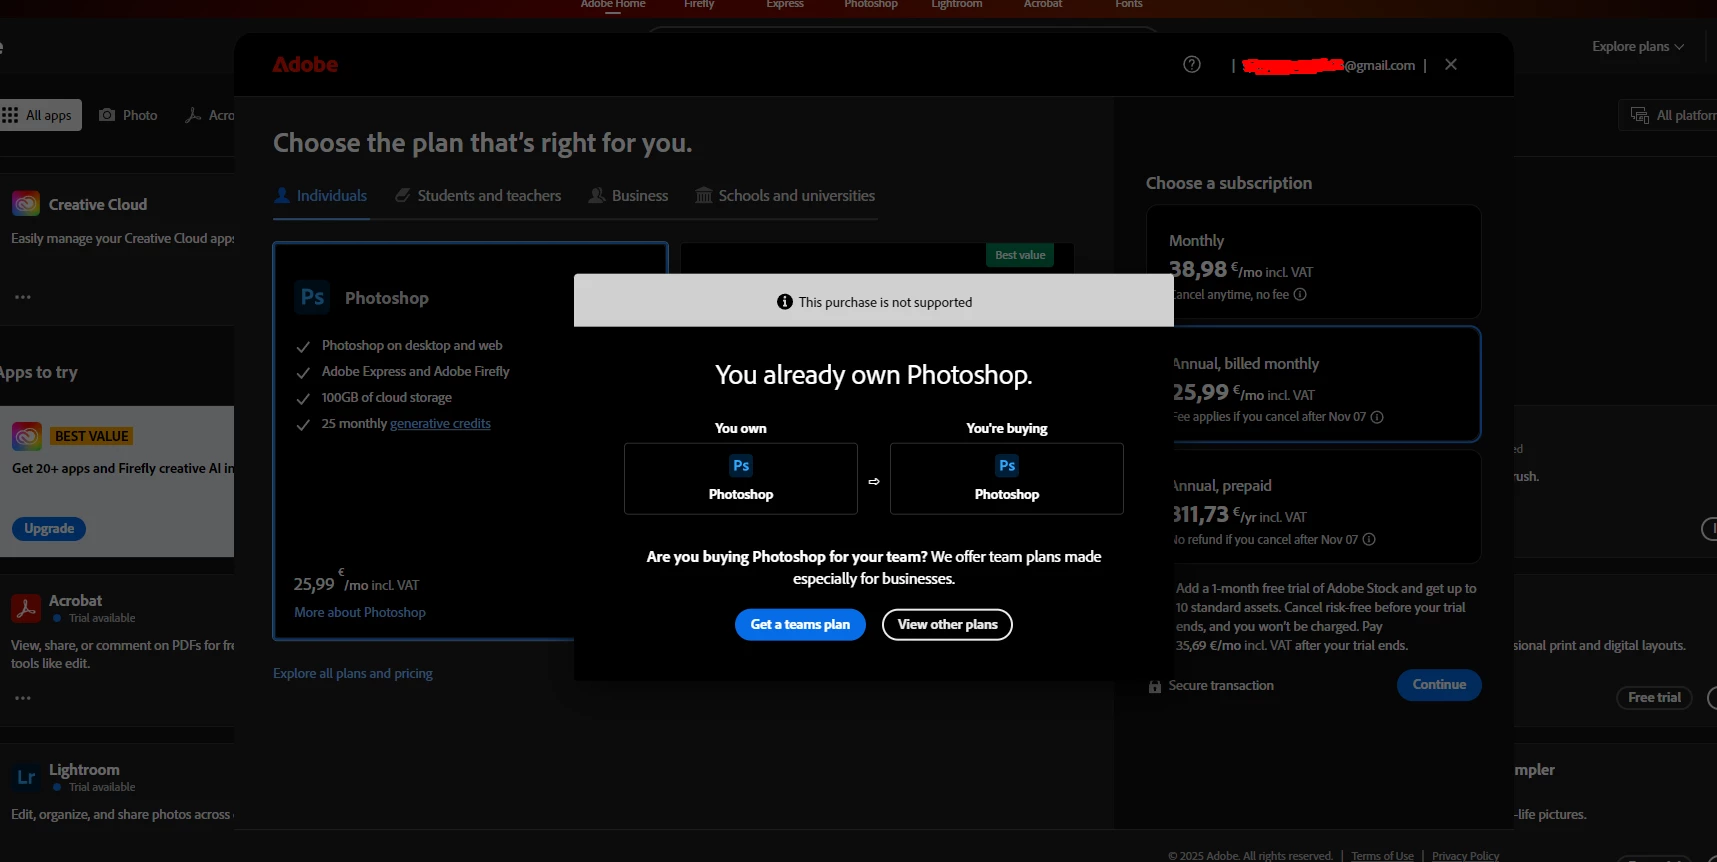Click Upgrade button in Best Value card
Viewport: 1717px width, 862px height.
(x=49, y=529)
